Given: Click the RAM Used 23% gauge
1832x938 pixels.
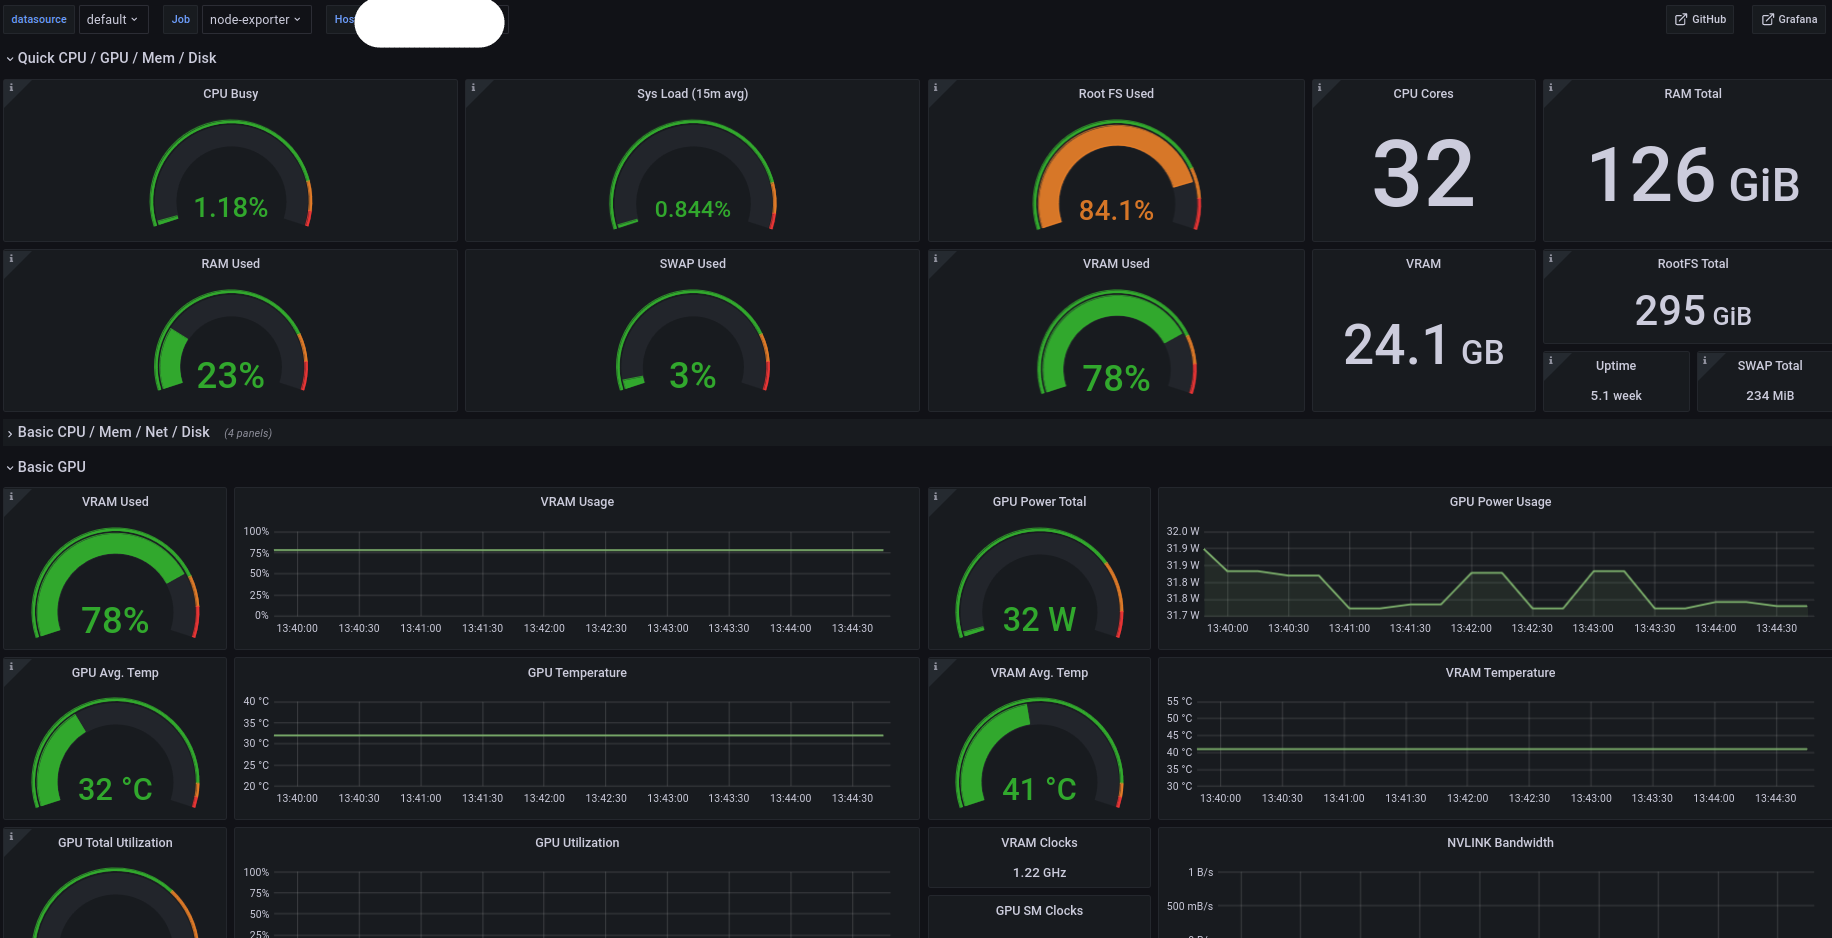Looking at the screenshot, I should click(x=230, y=342).
